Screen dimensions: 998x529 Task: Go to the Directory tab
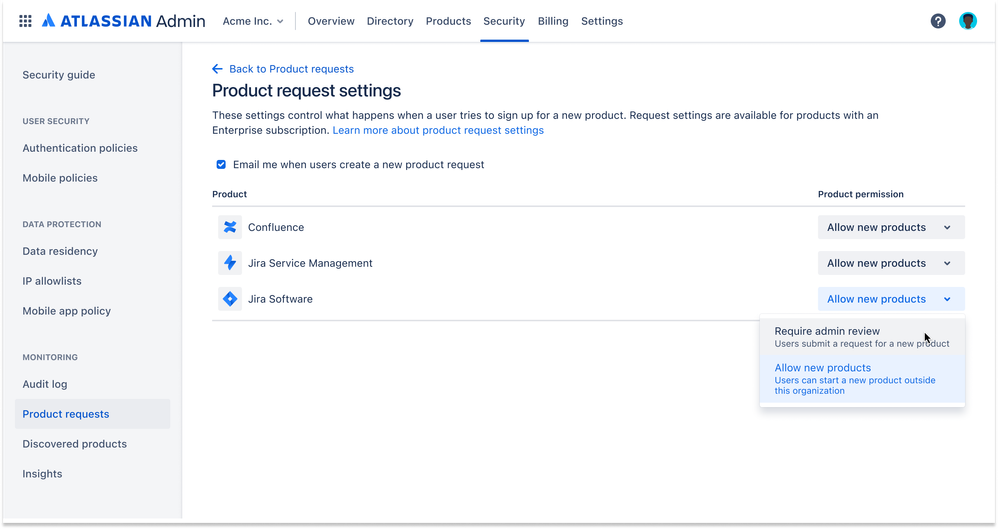390,21
